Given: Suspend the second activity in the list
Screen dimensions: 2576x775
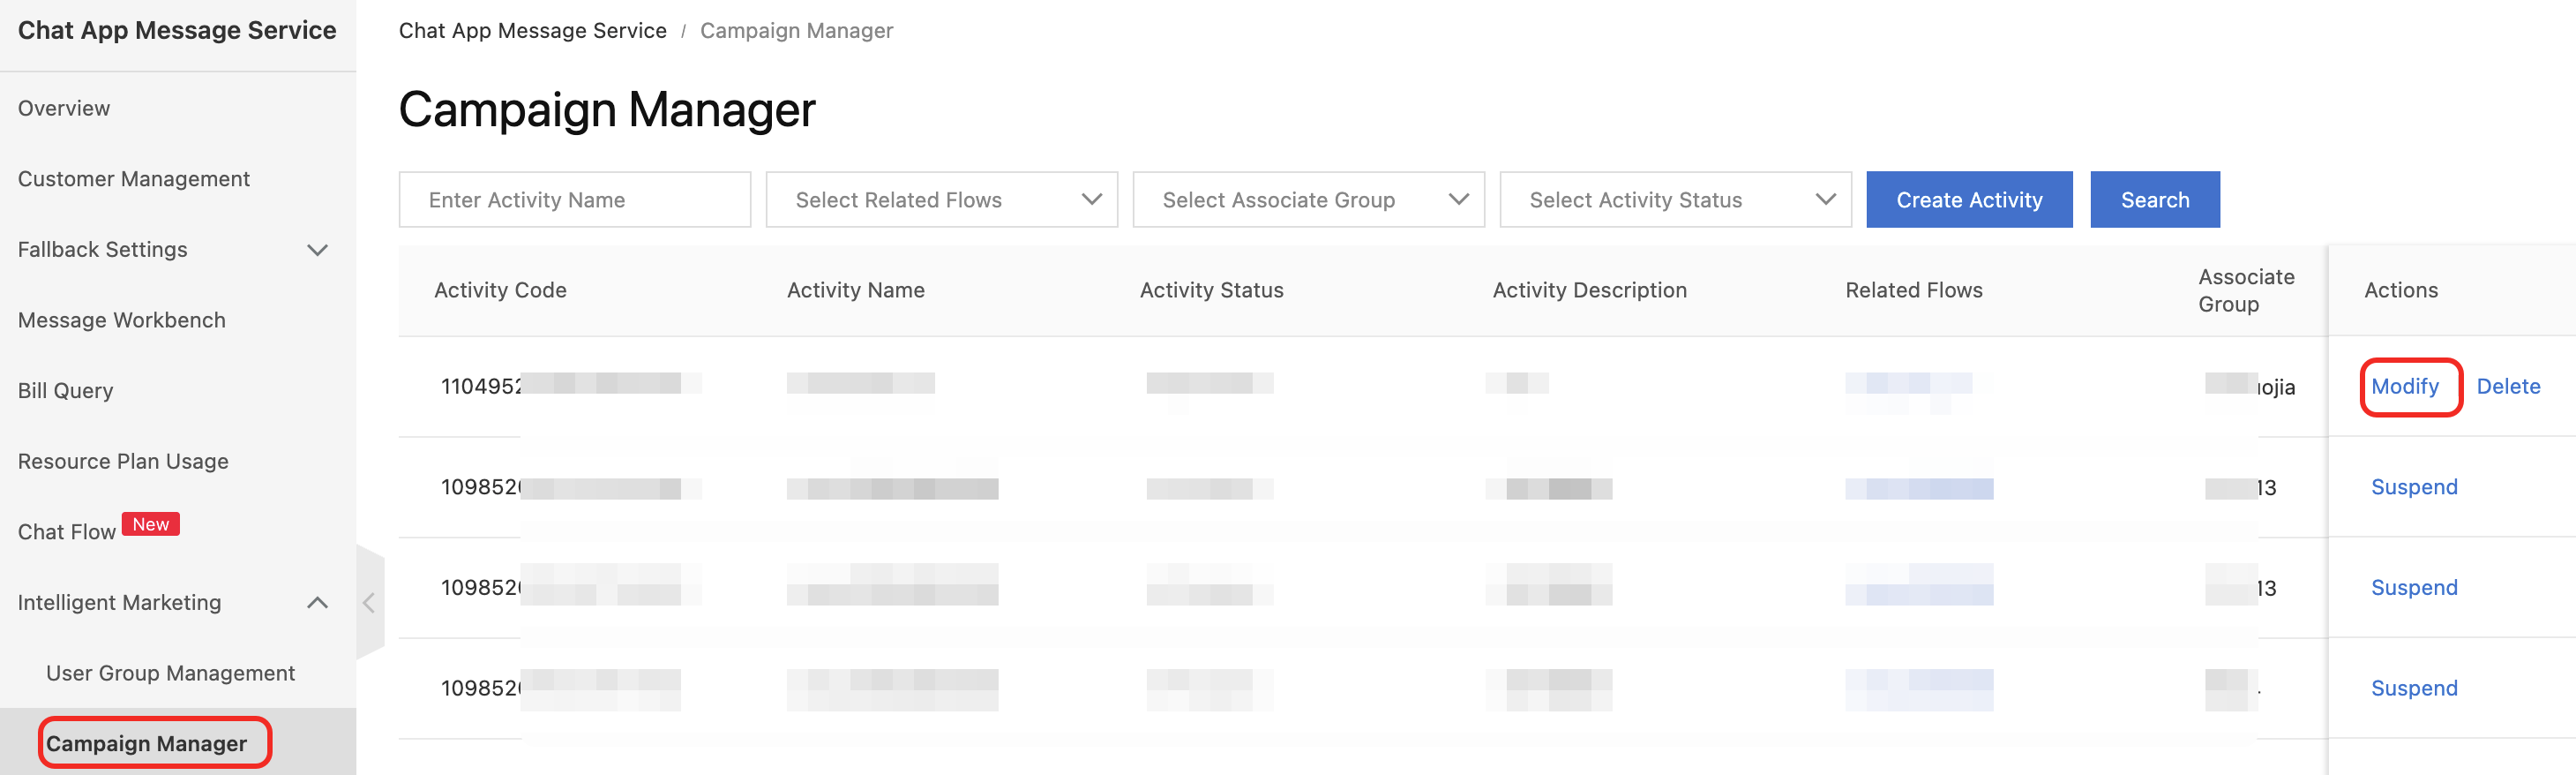Looking at the screenshot, I should 2413,487.
